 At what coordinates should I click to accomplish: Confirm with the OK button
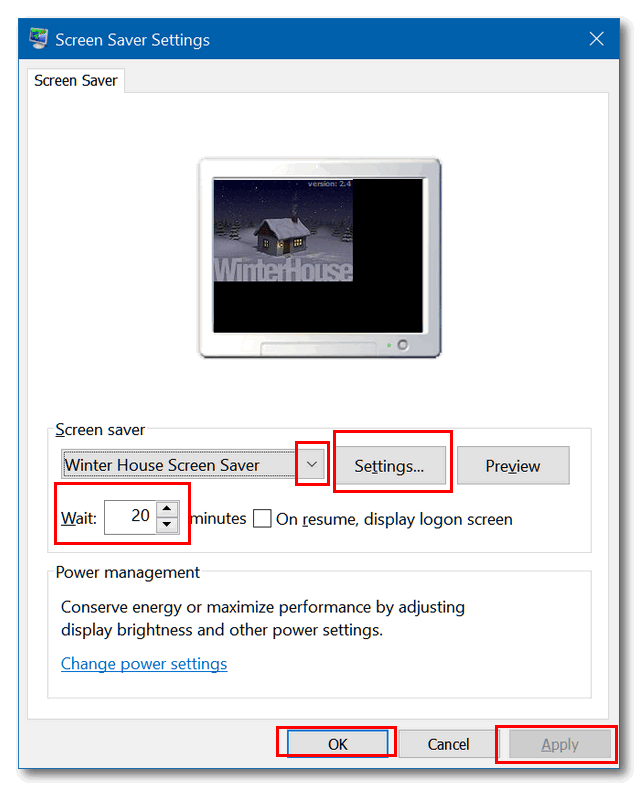pyautogui.click(x=338, y=744)
